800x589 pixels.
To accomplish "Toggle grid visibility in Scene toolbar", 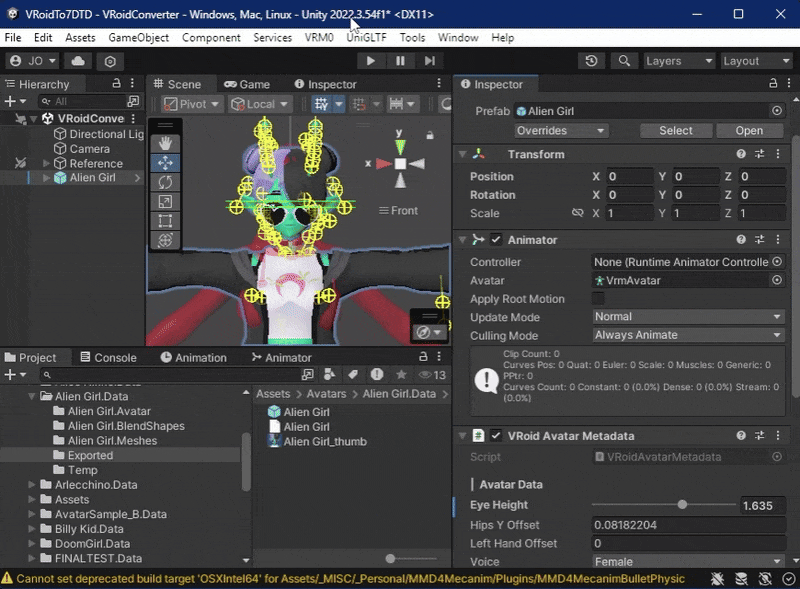I will (x=321, y=104).
